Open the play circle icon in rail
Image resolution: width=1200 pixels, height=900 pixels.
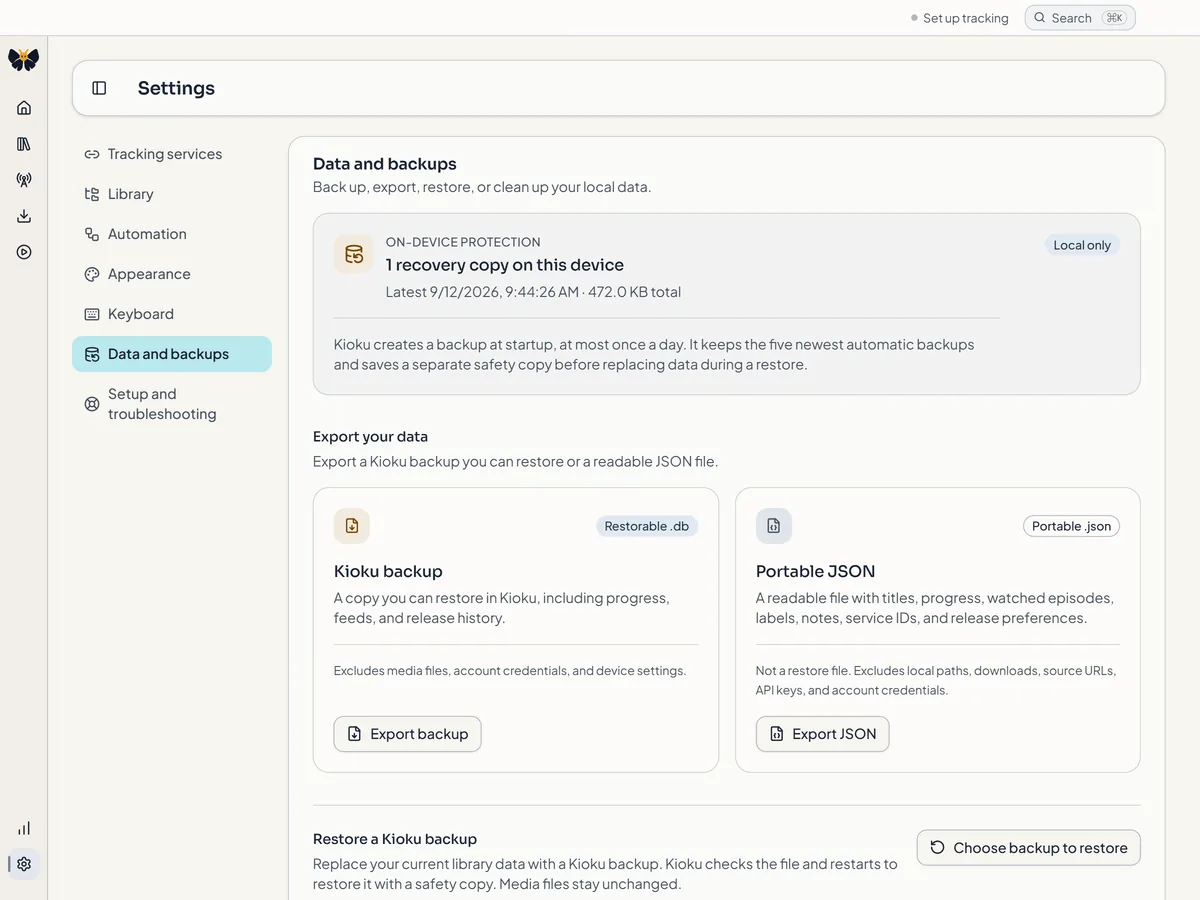[24, 252]
